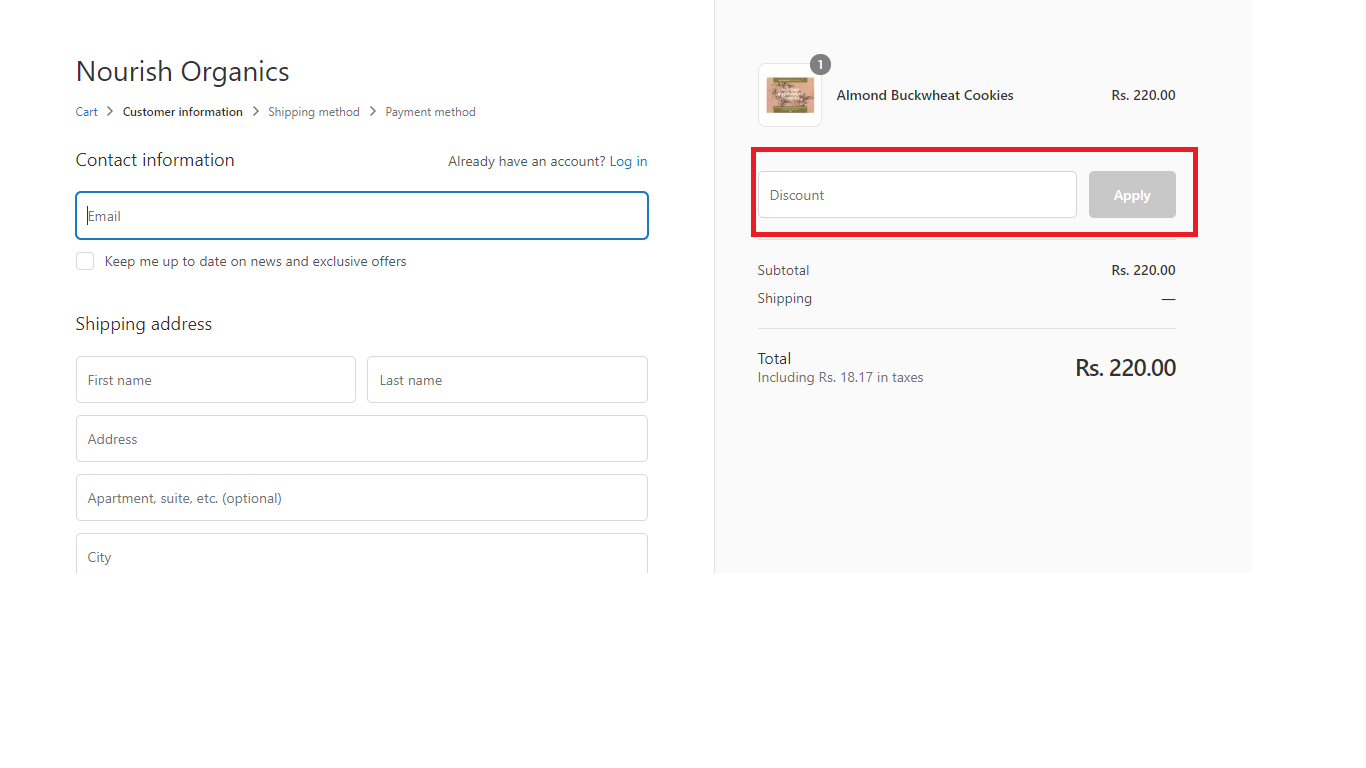Click into the Address field
Image resolution: width=1366 pixels, height=768 pixels.
362,439
